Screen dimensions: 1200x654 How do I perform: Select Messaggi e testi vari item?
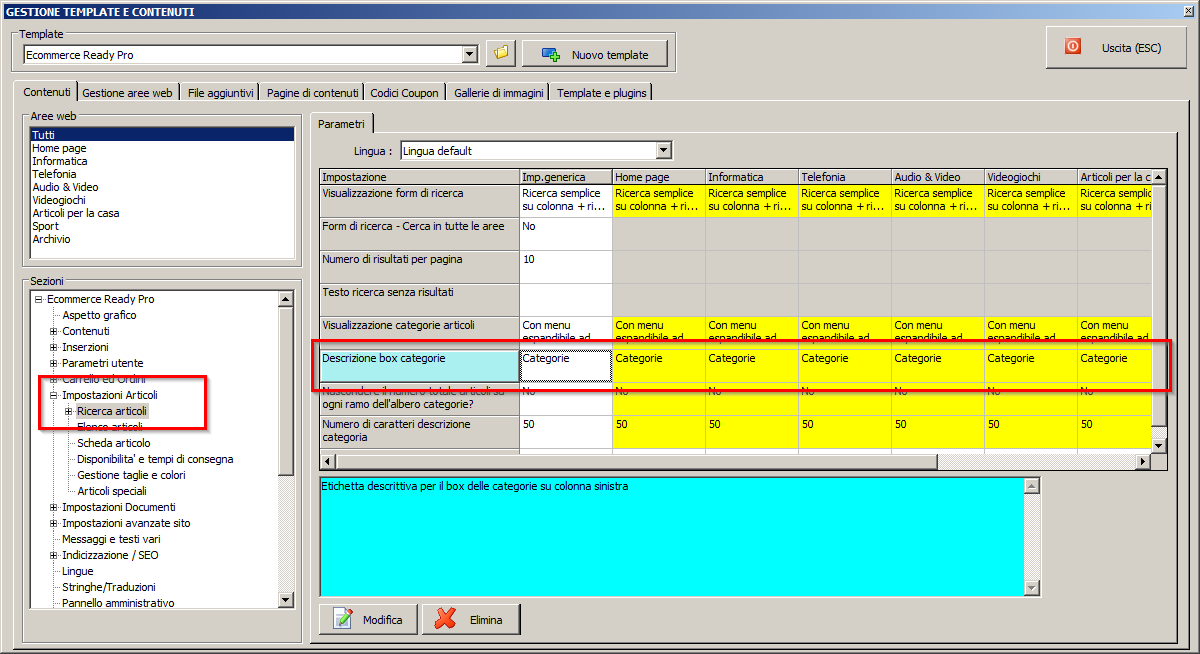click(111, 539)
